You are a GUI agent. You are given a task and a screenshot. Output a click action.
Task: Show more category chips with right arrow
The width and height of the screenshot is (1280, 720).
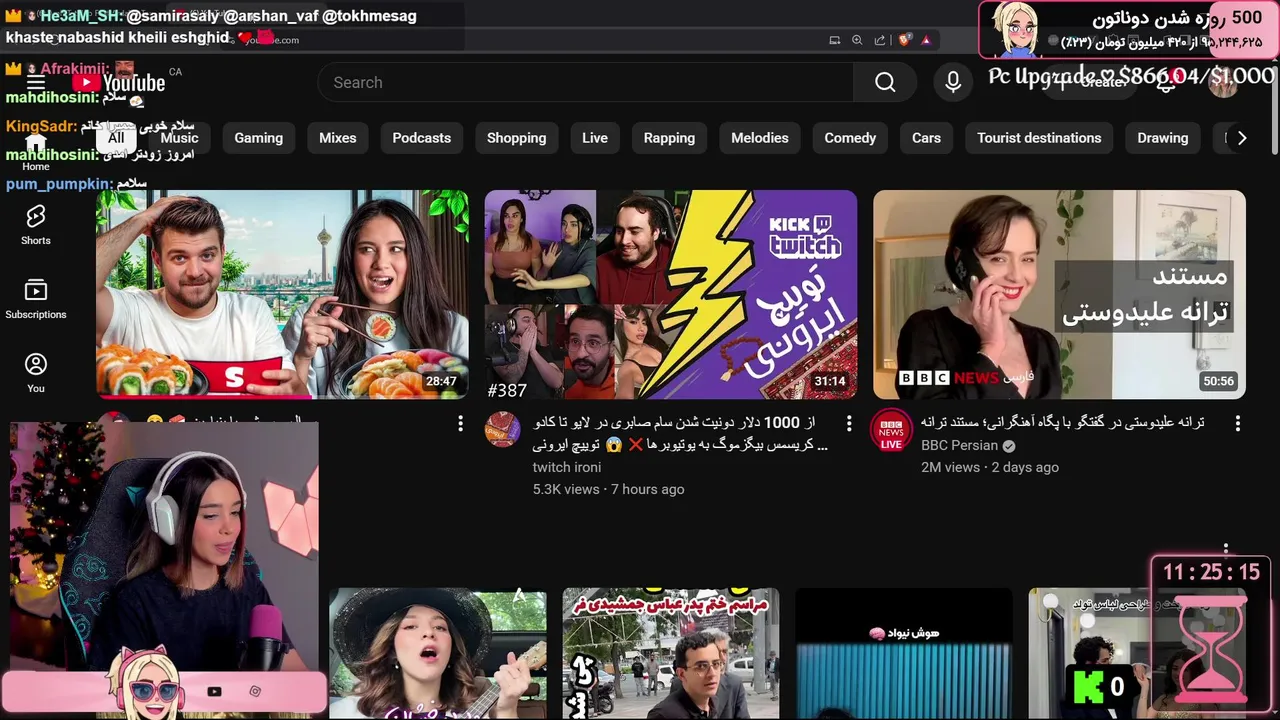[x=1242, y=138]
